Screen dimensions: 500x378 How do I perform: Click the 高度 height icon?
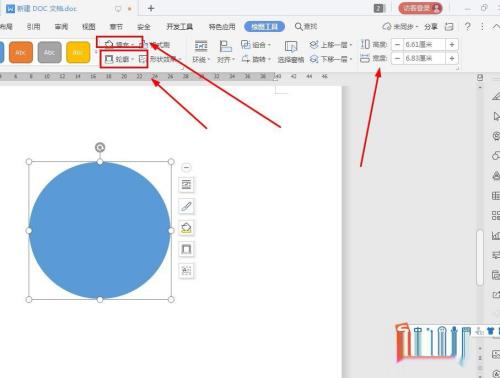[365, 44]
